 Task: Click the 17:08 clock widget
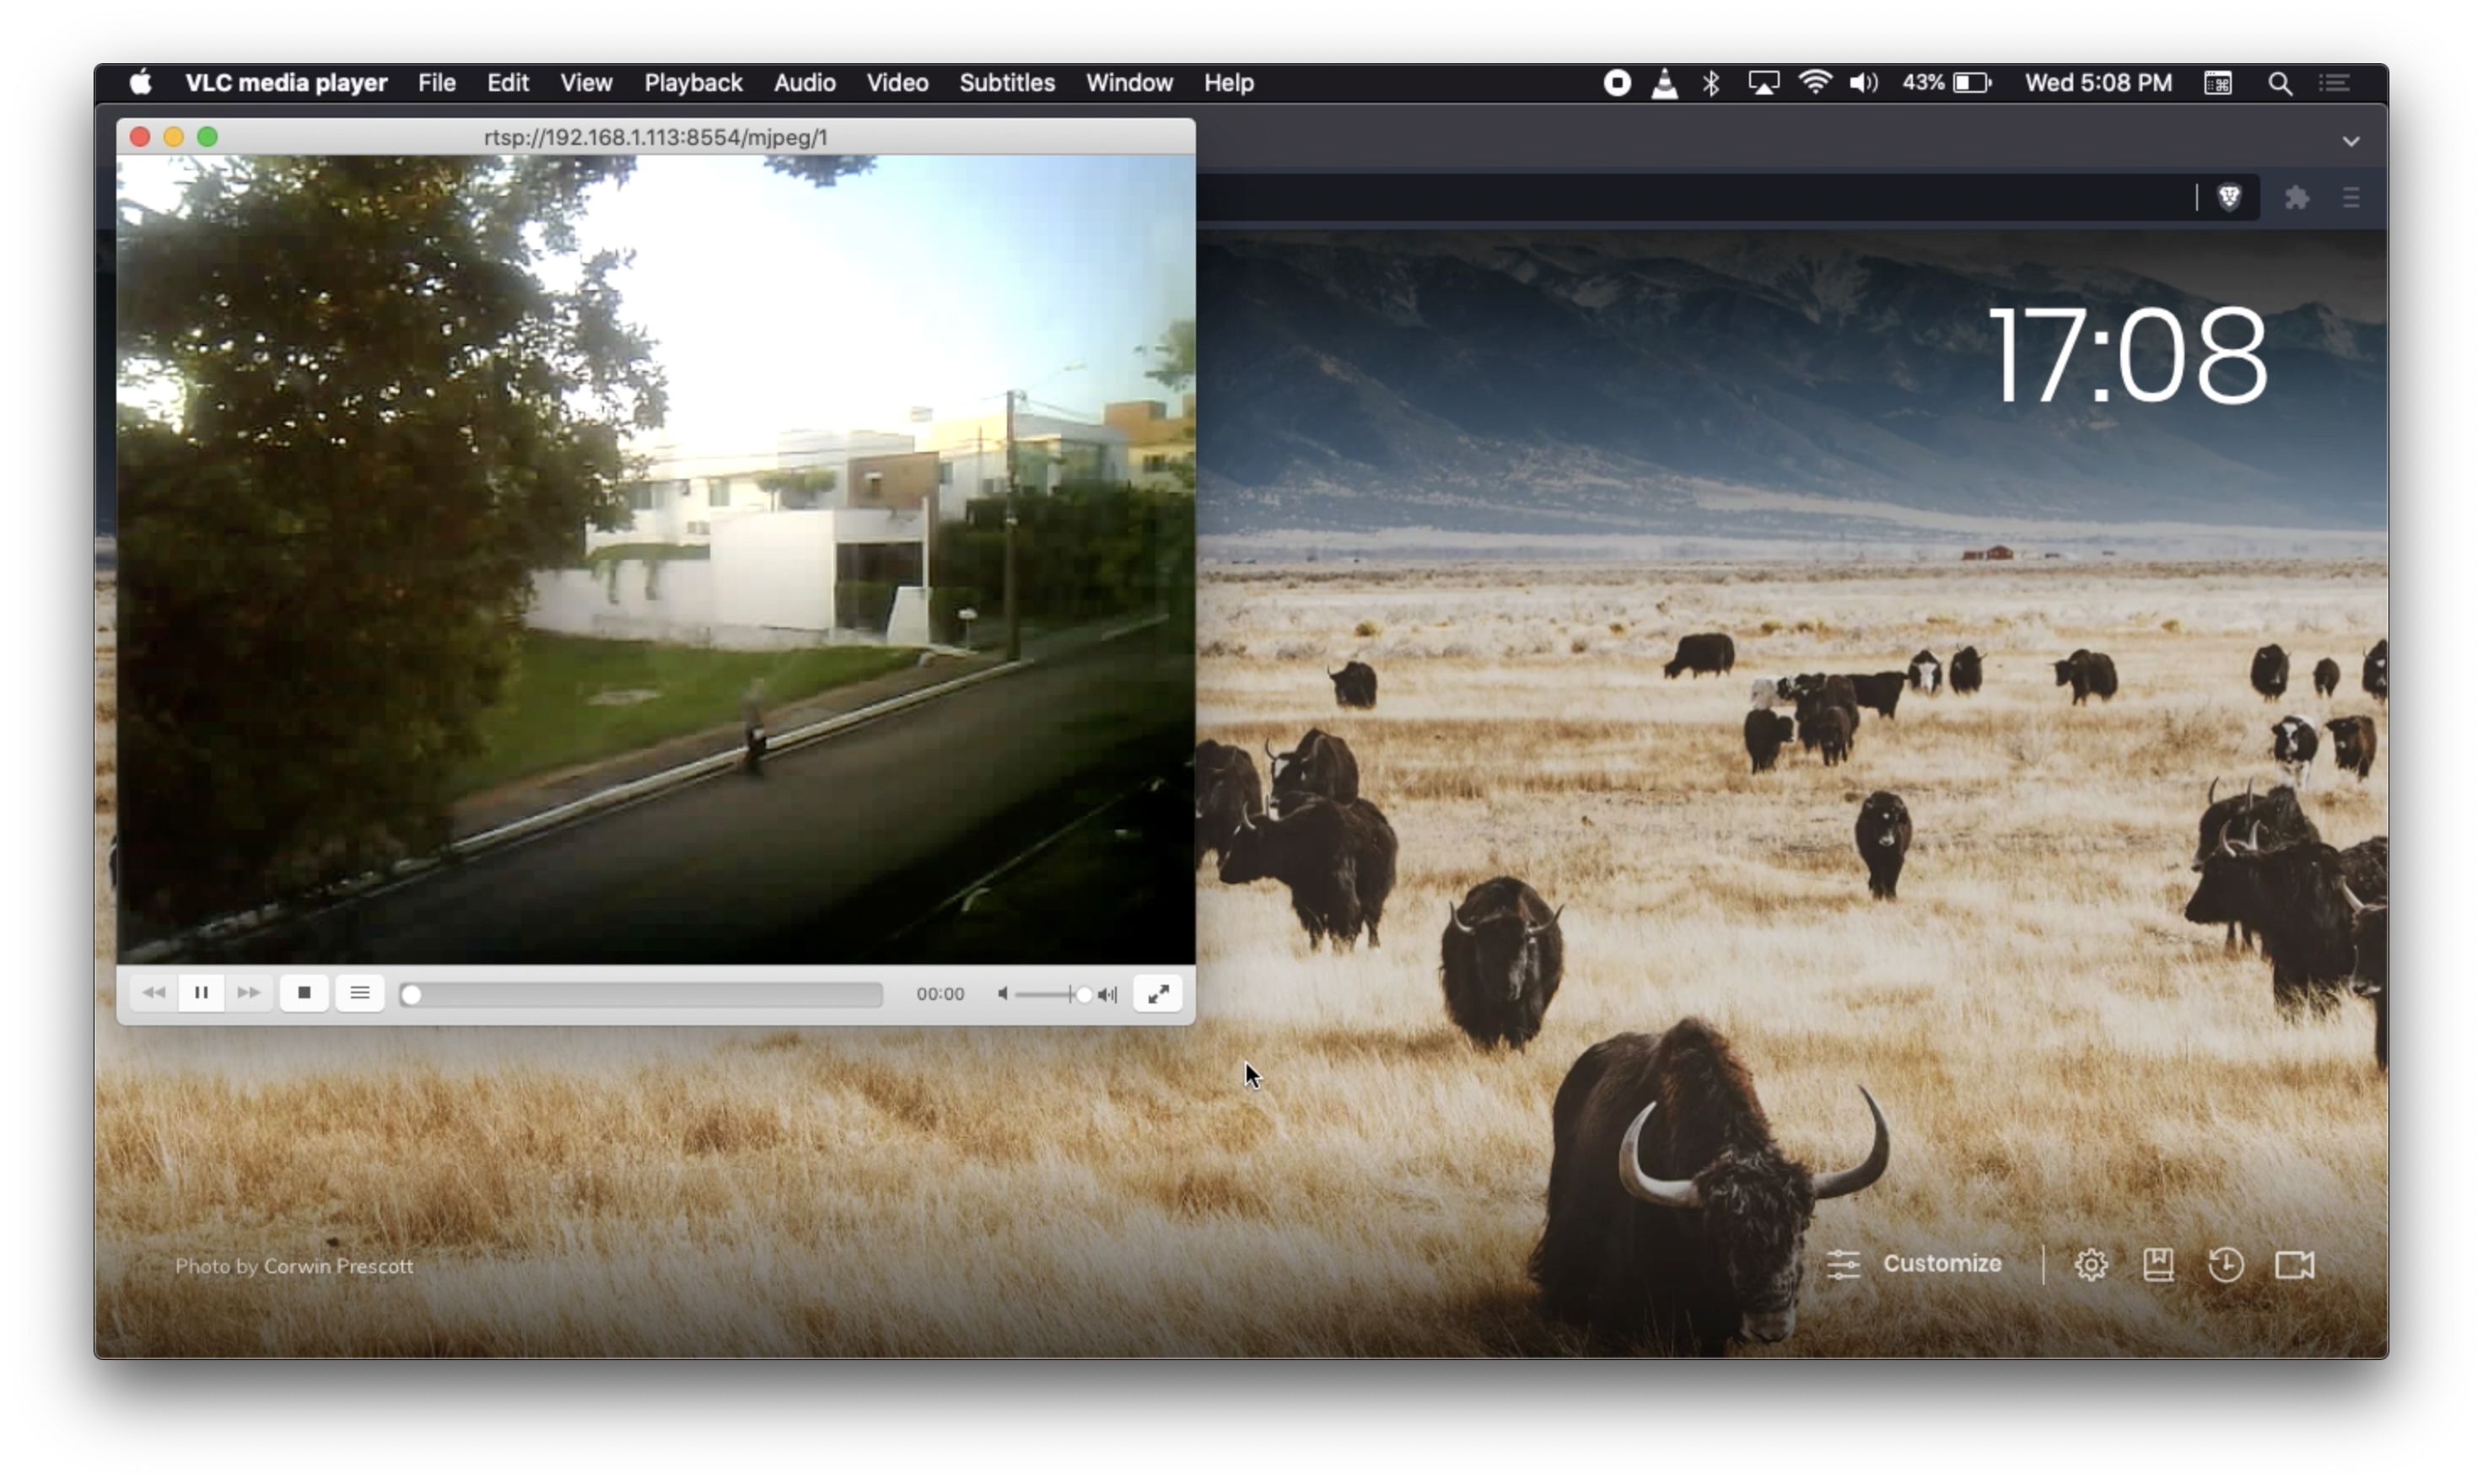click(x=2127, y=355)
